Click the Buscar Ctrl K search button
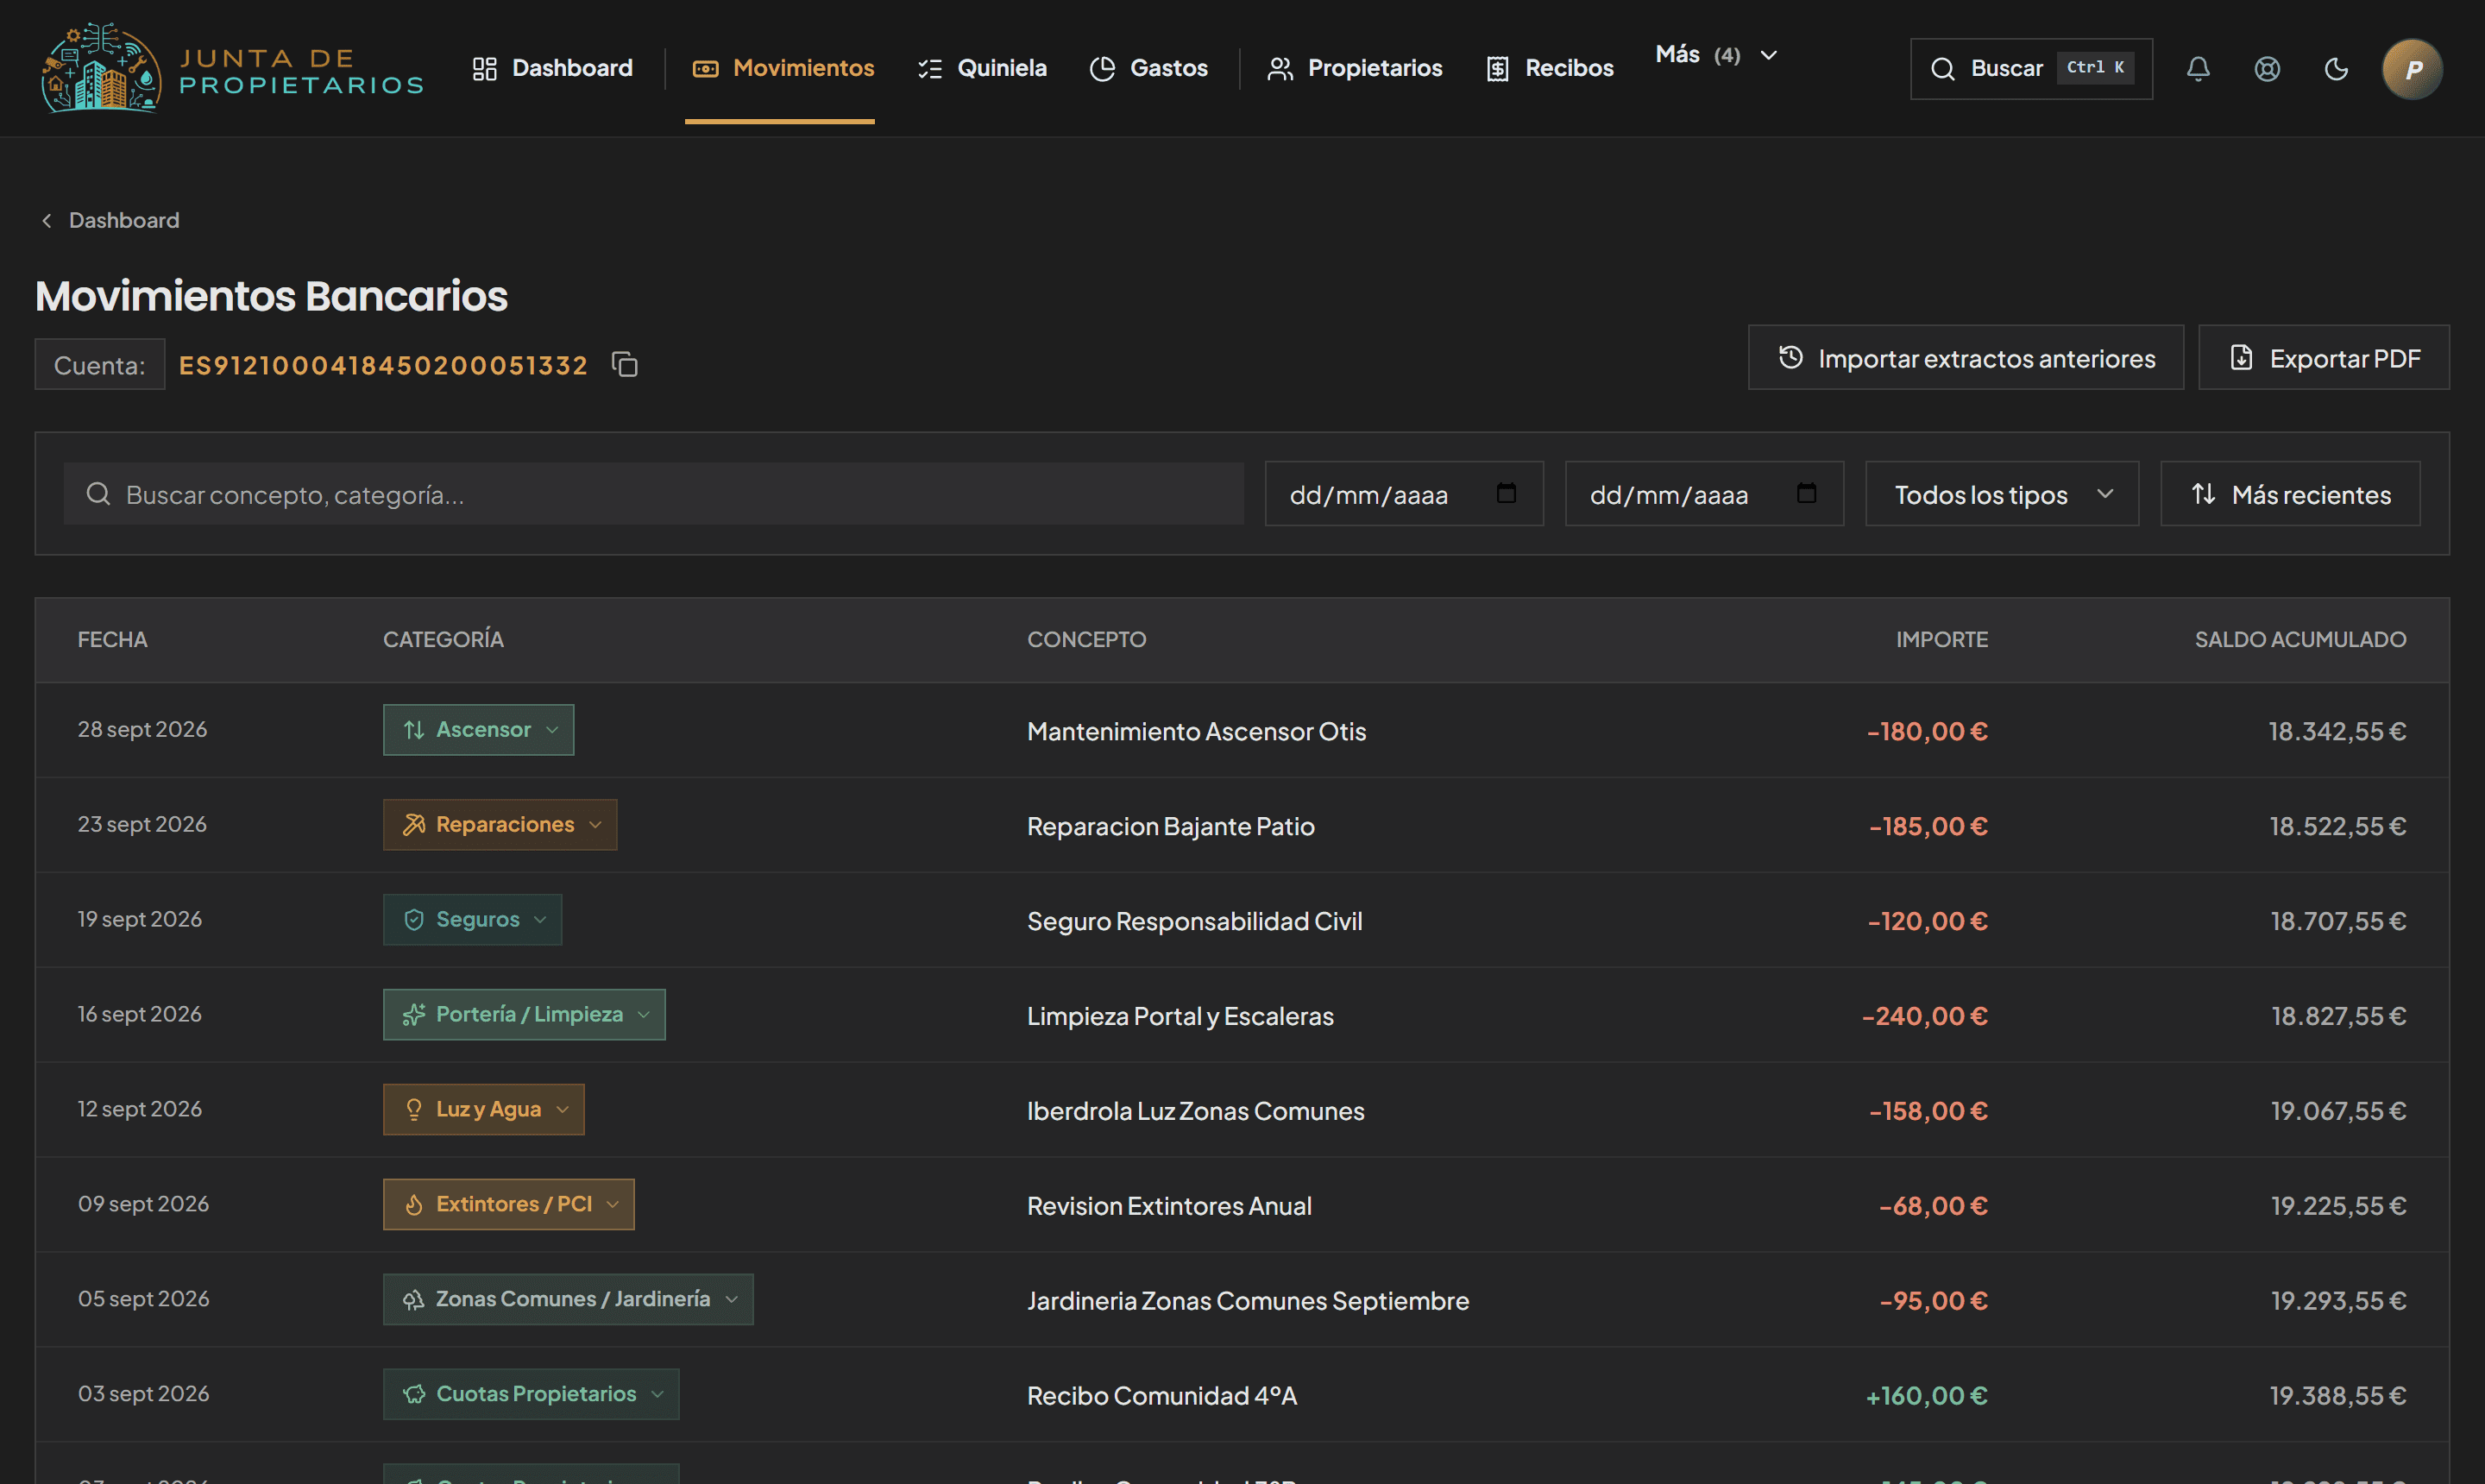Image resolution: width=2485 pixels, height=1484 pixels. click(2031, 68)
